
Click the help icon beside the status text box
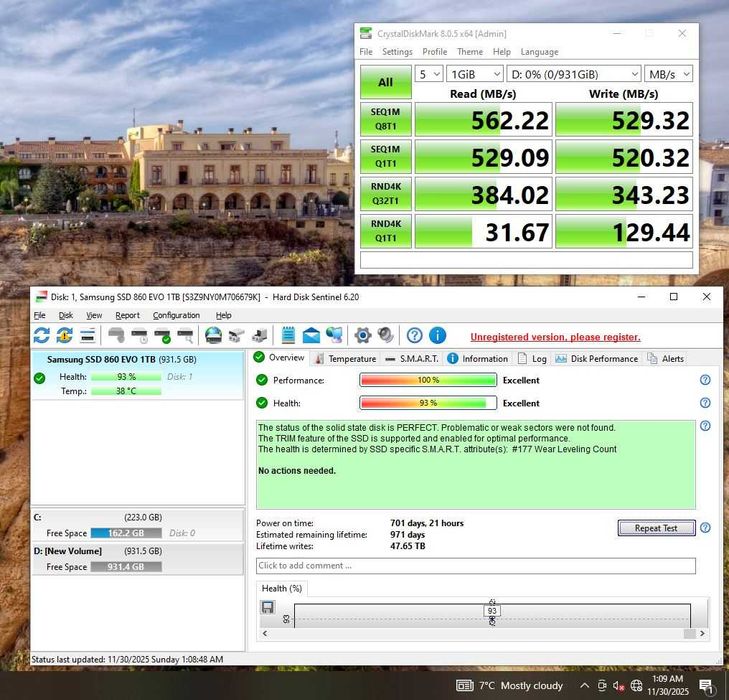click(x=705, y=426)
